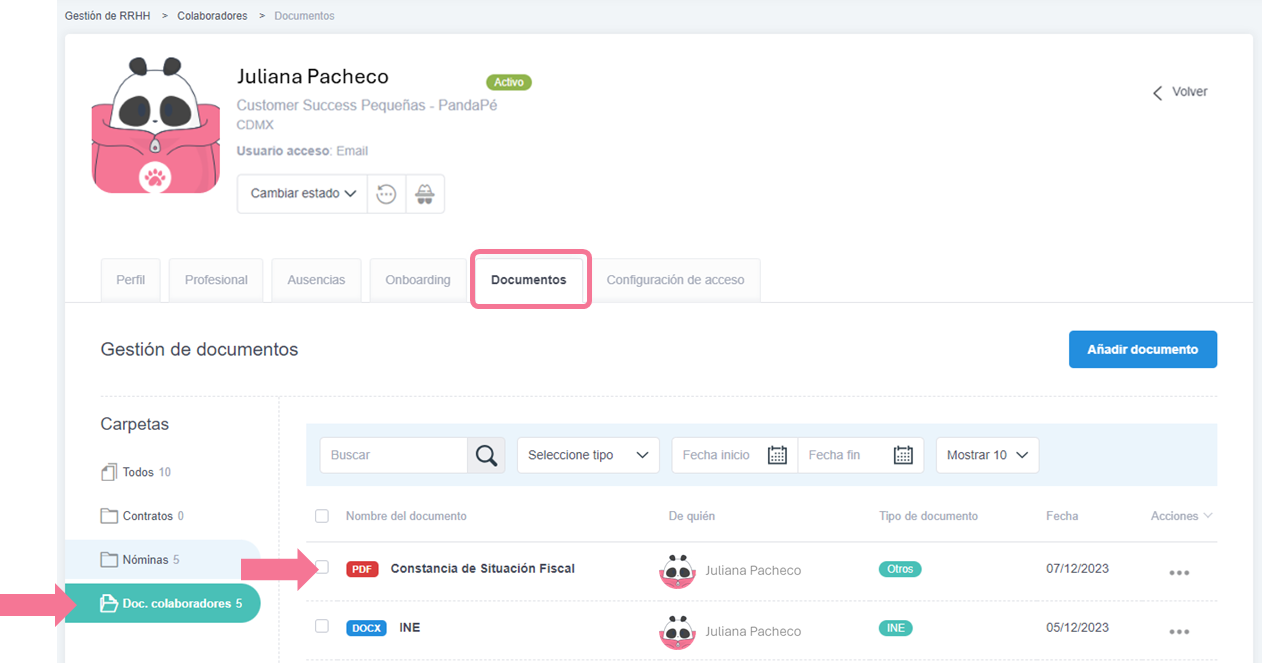This screenshot has width=1262, height=663.
Task: Open the Seleccione tipo dropdown
Action: (588, 455)
